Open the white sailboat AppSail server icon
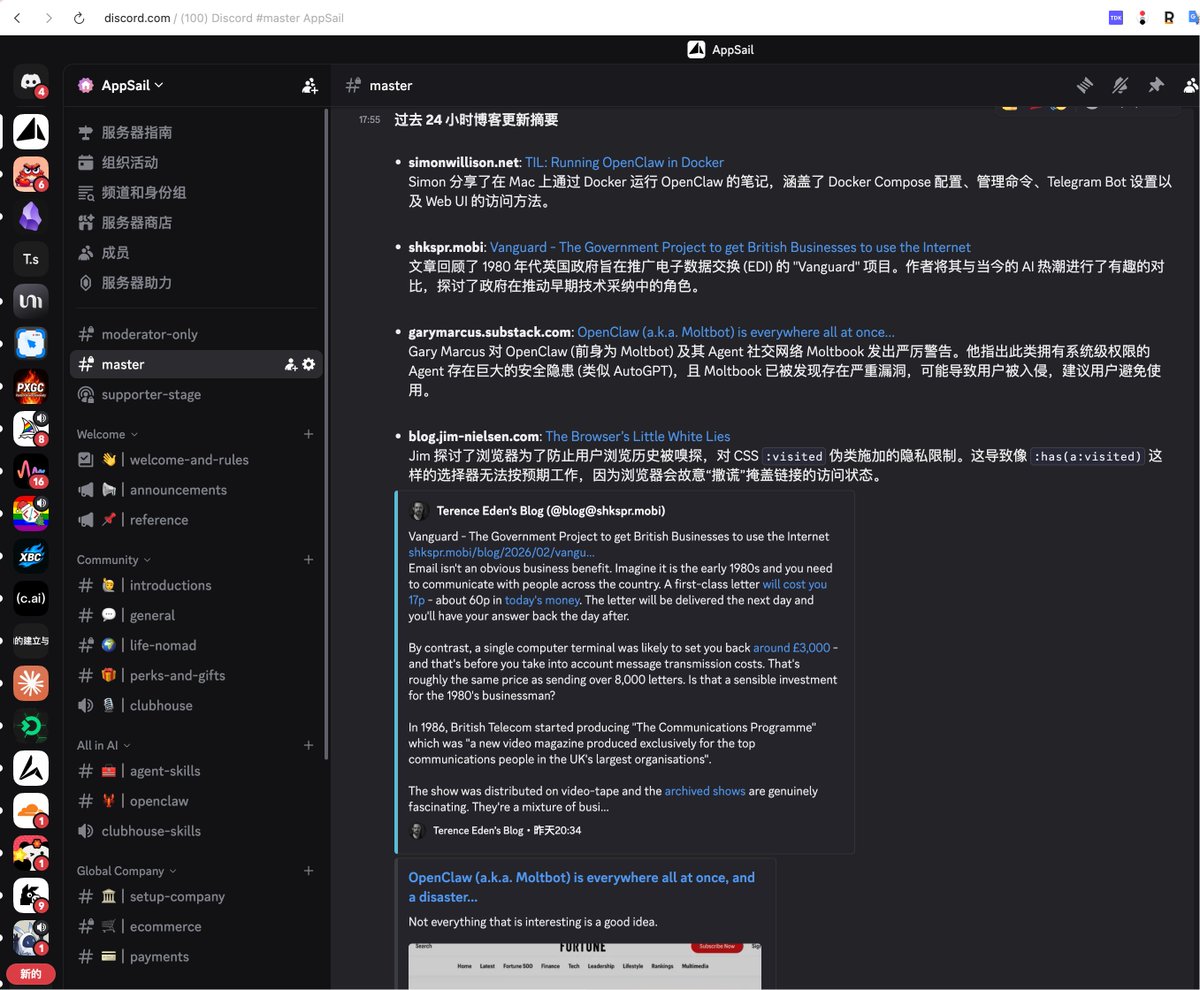Image resolution: width=1200 pixels, height=990 pixels. [x=31, y=130]
